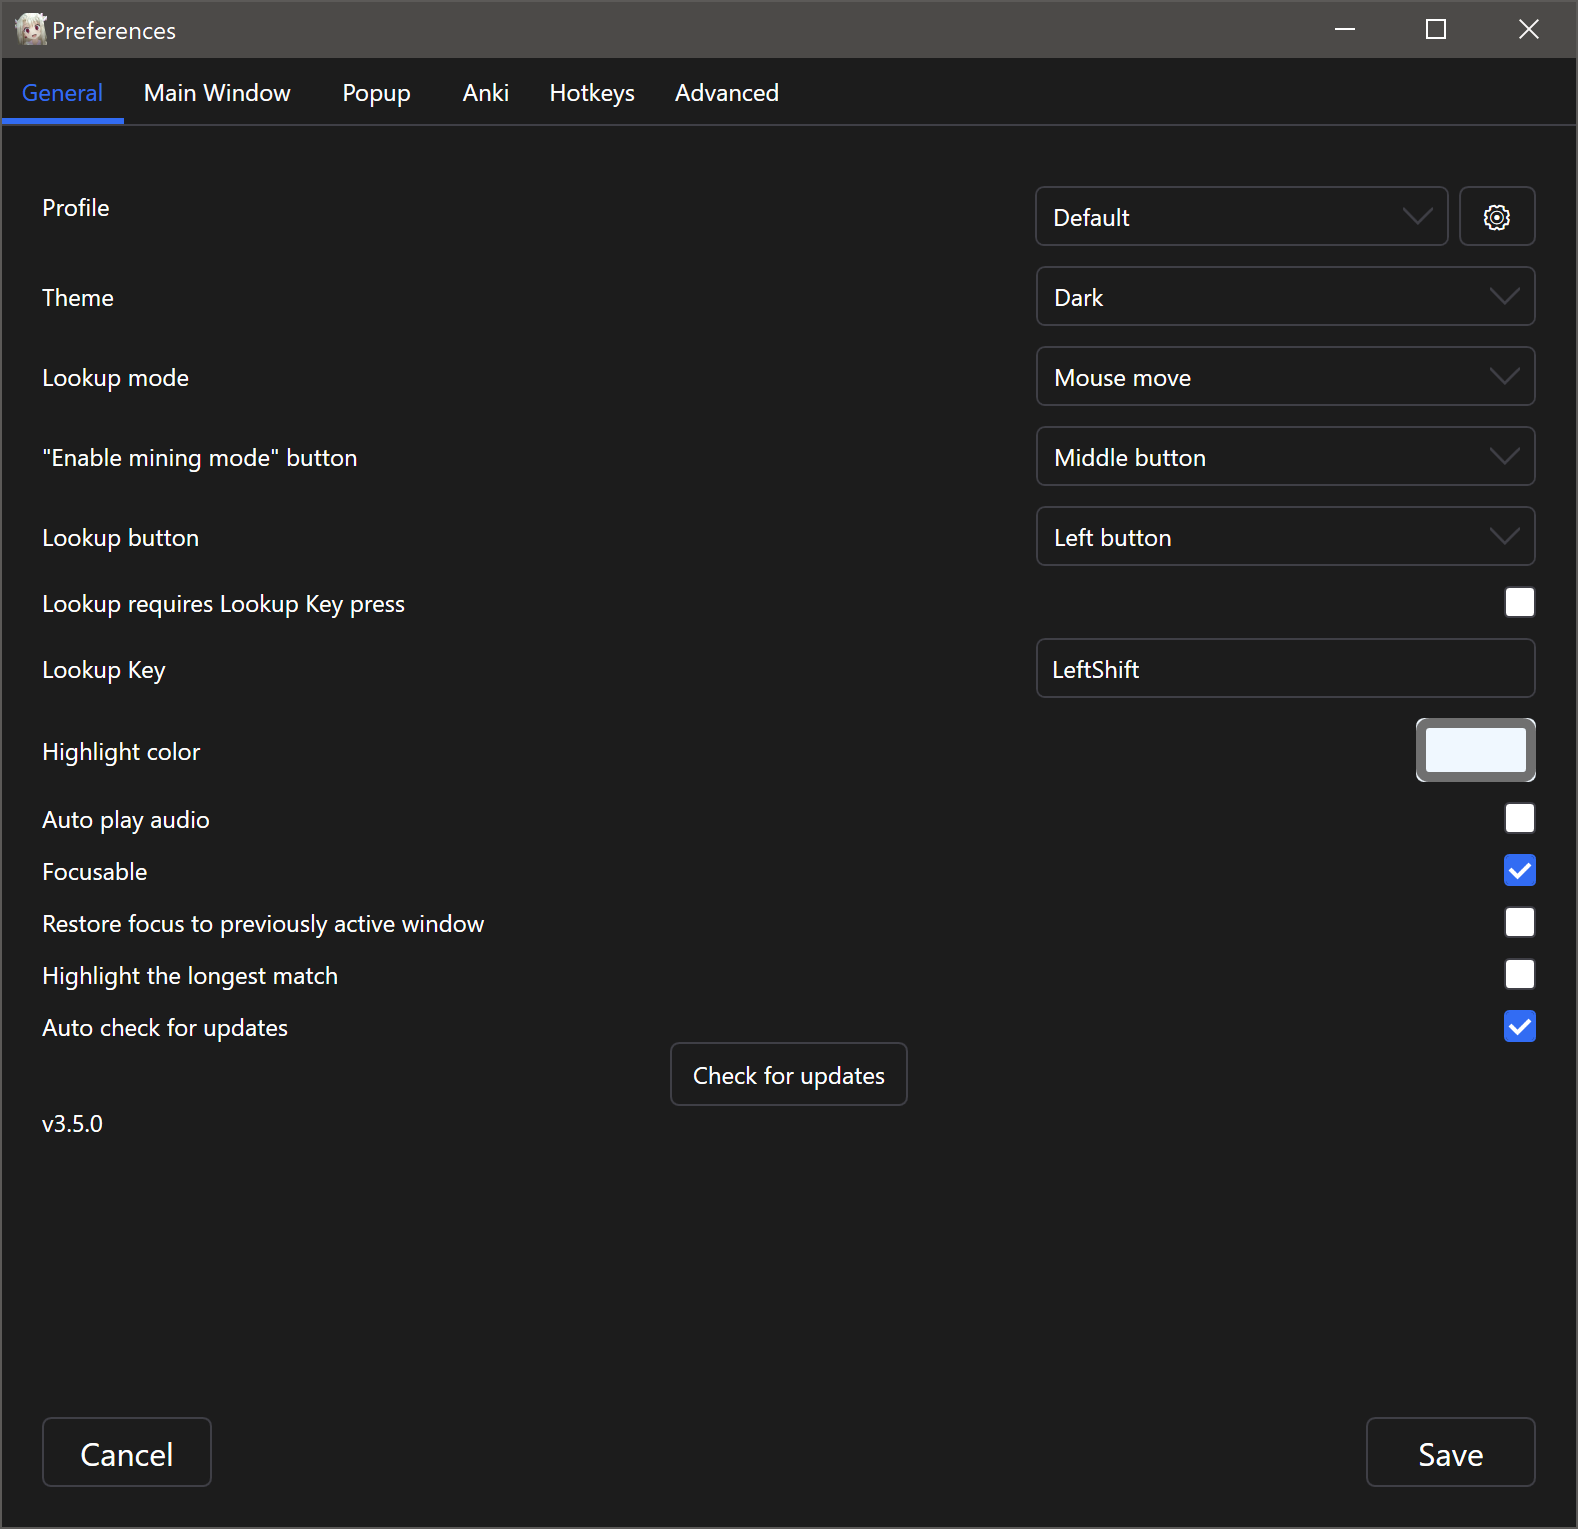Screen dimensions: 1578x1529
Task: Disable Auto check for updates
Action: [1519, 1027]
